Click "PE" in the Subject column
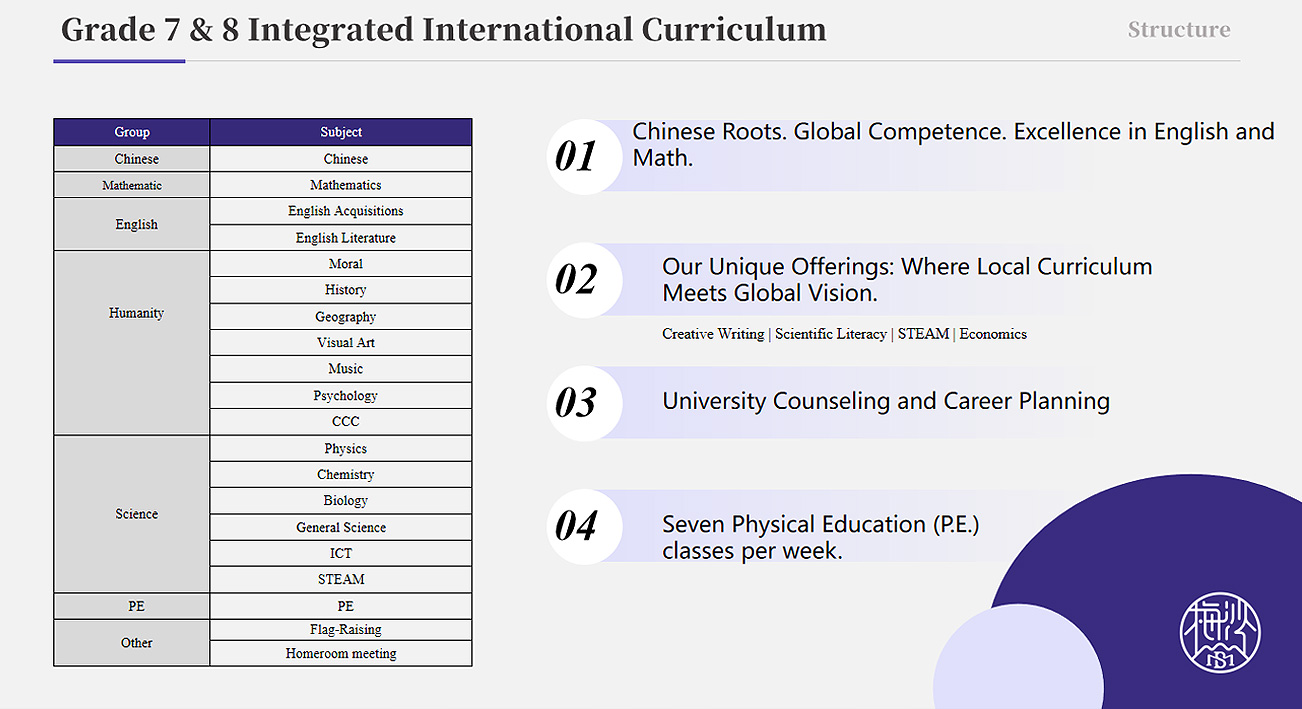The height and width of the screenshot is (709, 1302). pos(341,606)
